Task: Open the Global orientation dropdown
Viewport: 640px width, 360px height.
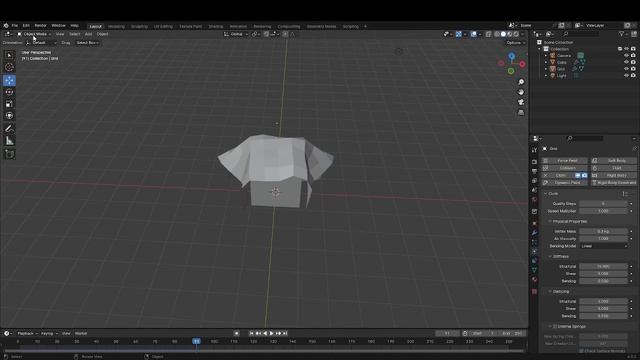Action: pyautogui.click(x=236, y=34)
